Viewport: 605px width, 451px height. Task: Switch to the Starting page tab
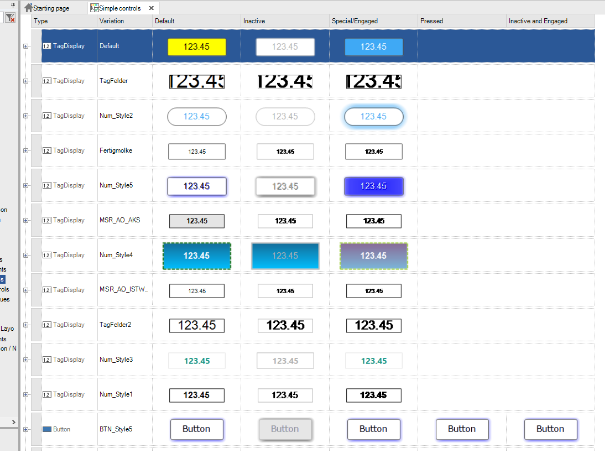[47, 8]
